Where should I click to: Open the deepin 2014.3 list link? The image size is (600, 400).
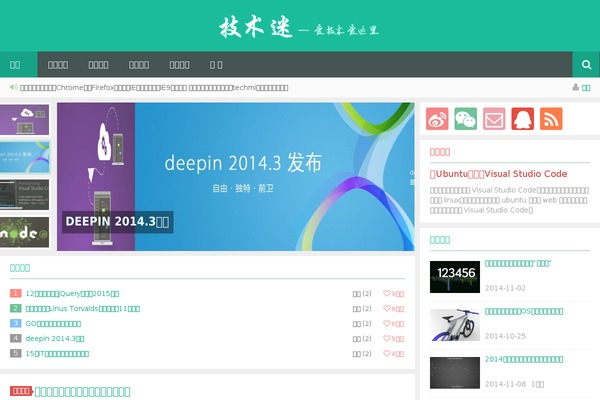pyautogui.click(x=55, y=338)
